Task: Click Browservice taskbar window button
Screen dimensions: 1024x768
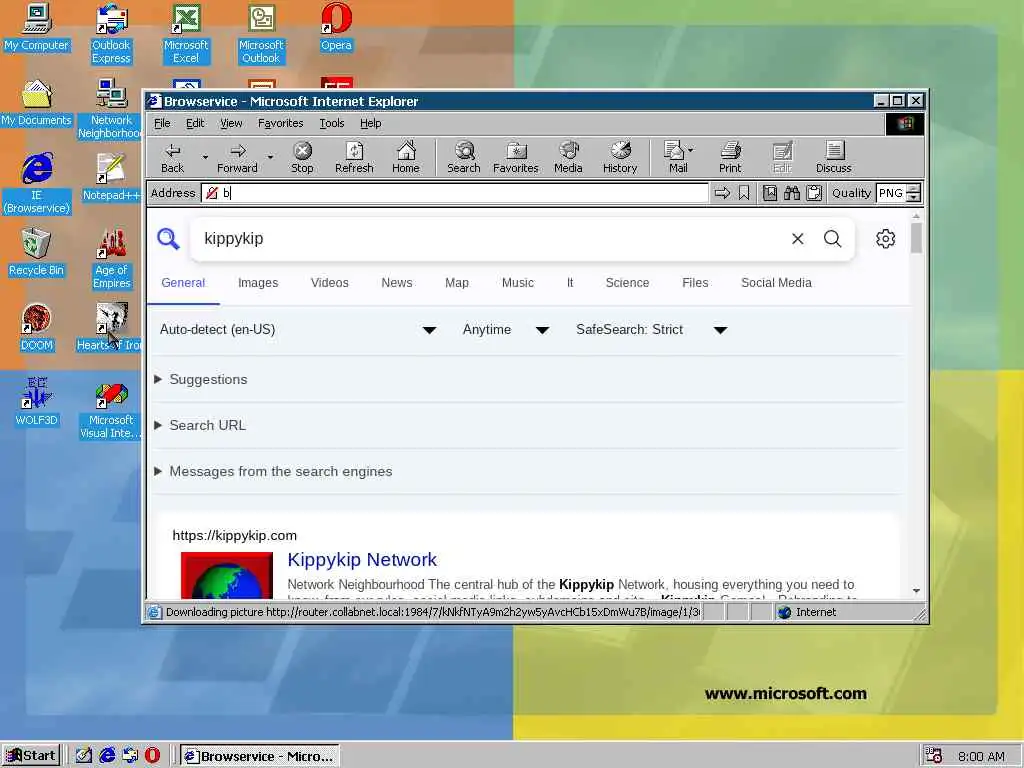Action: [260, 756]
